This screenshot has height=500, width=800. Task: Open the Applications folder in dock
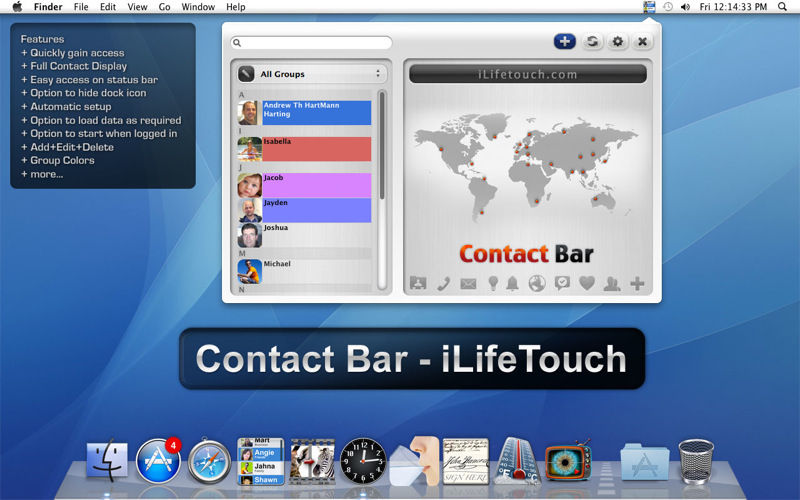click(x=645, y=462)
